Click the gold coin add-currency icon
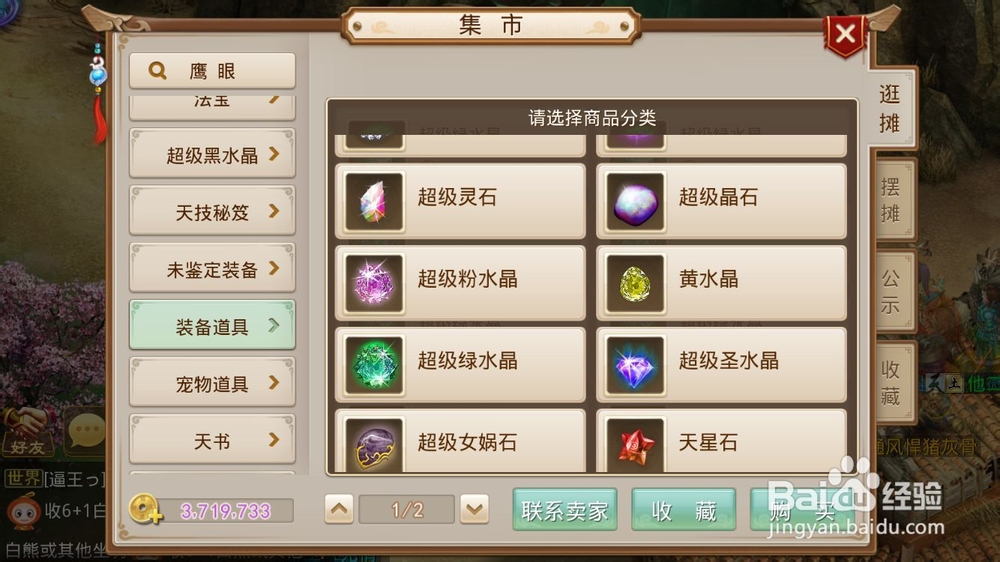 point(145,509)
